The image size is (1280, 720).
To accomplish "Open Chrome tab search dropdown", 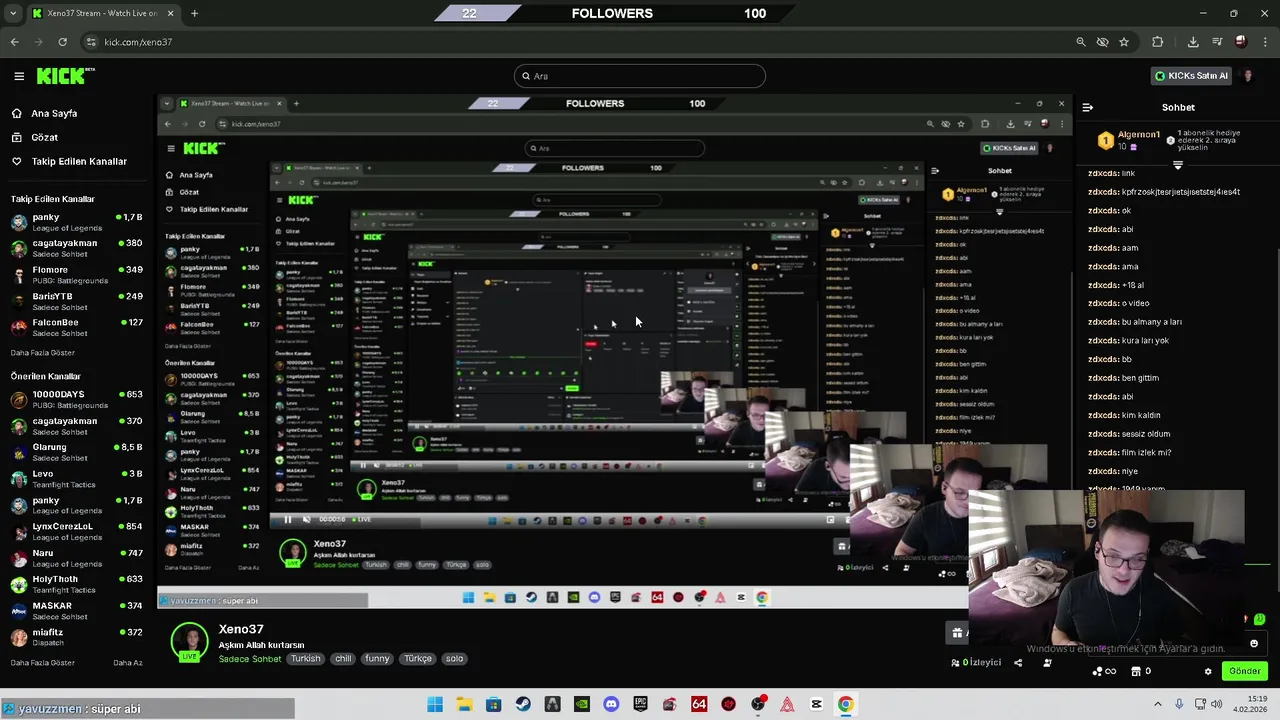I will 13,13.
